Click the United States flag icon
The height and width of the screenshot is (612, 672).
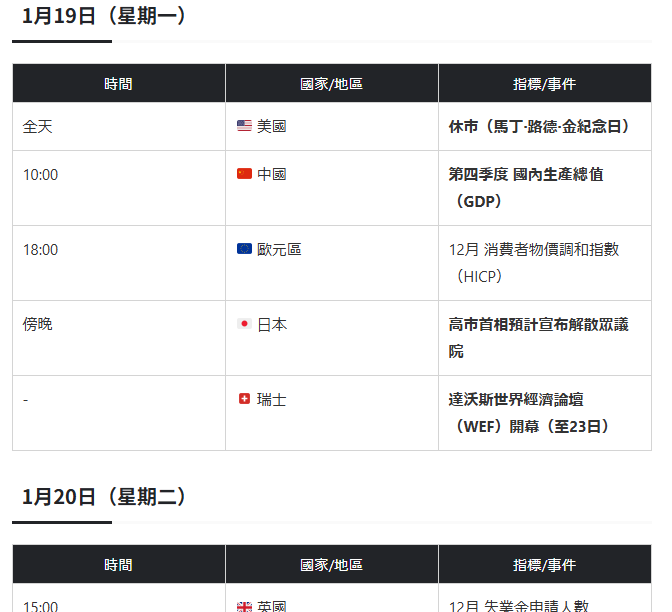(244, 126)
